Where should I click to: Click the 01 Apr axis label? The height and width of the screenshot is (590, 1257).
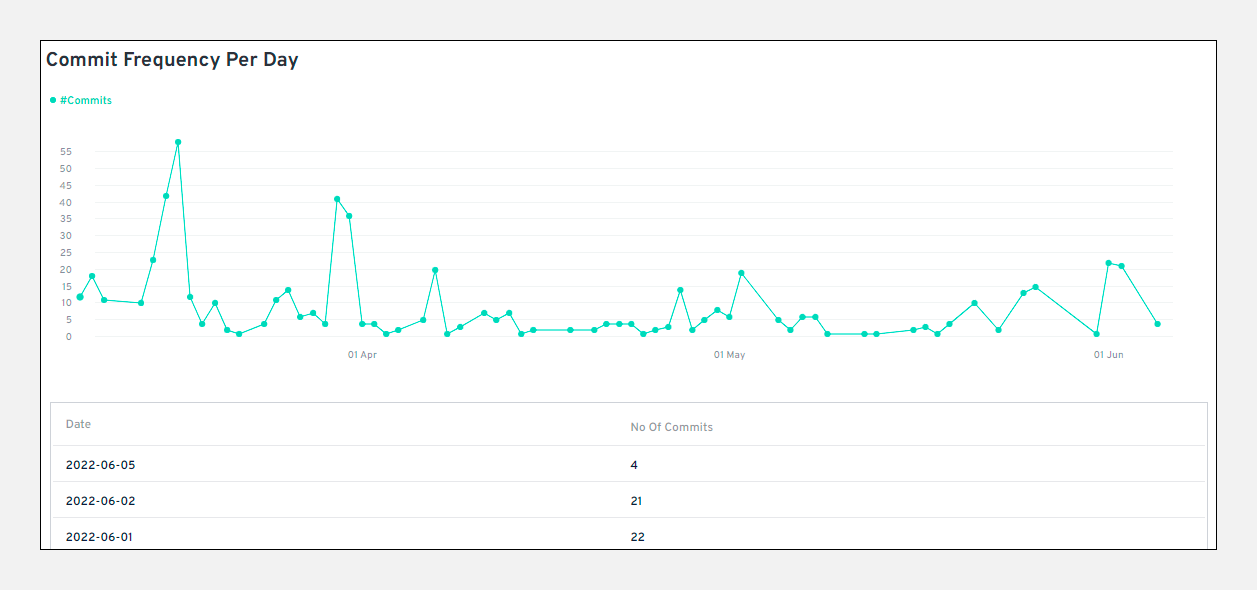point(363,354)
